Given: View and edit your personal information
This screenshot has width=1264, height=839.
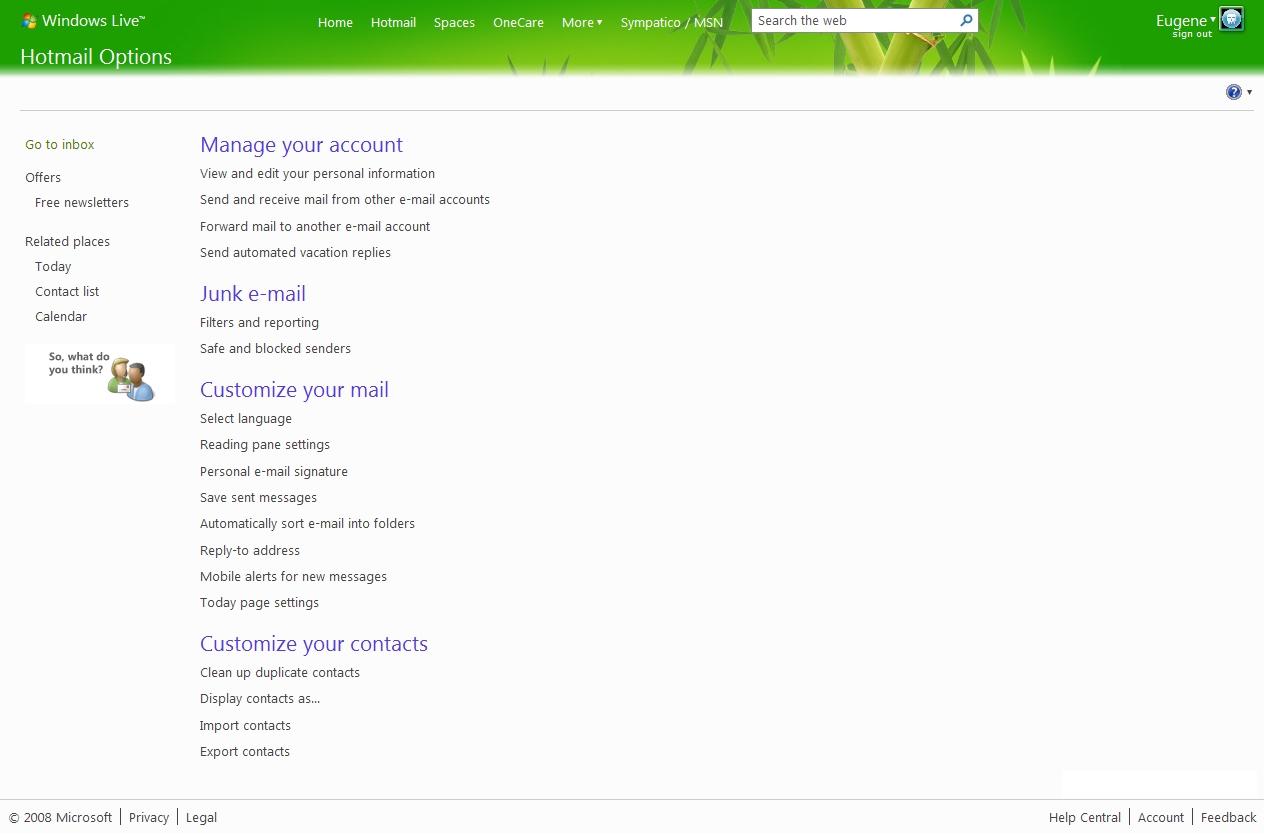Looking at the screenshot, I should pos(317,173).
